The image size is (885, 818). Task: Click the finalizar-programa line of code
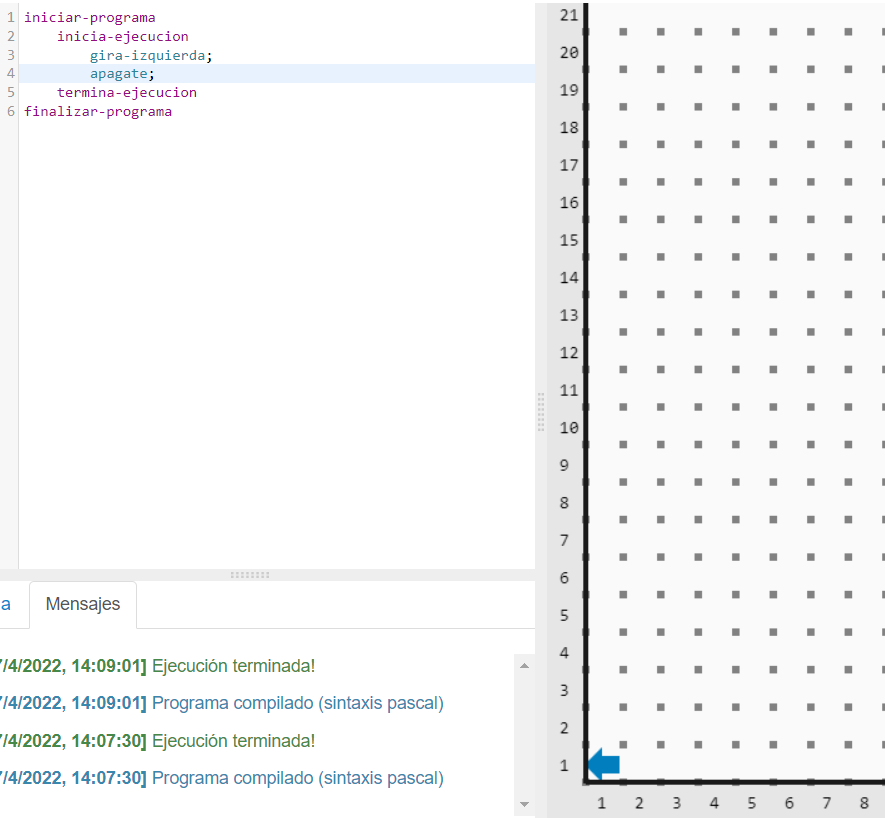[x=98, y=112]
